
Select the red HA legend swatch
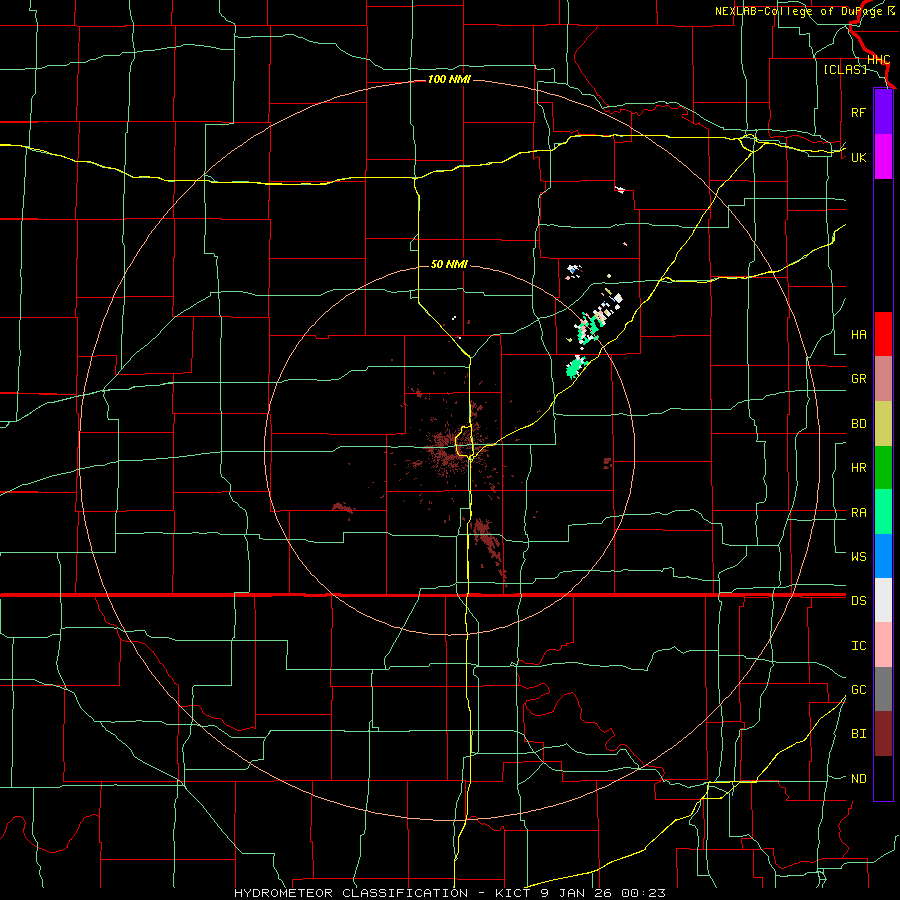tap(883, 334)
